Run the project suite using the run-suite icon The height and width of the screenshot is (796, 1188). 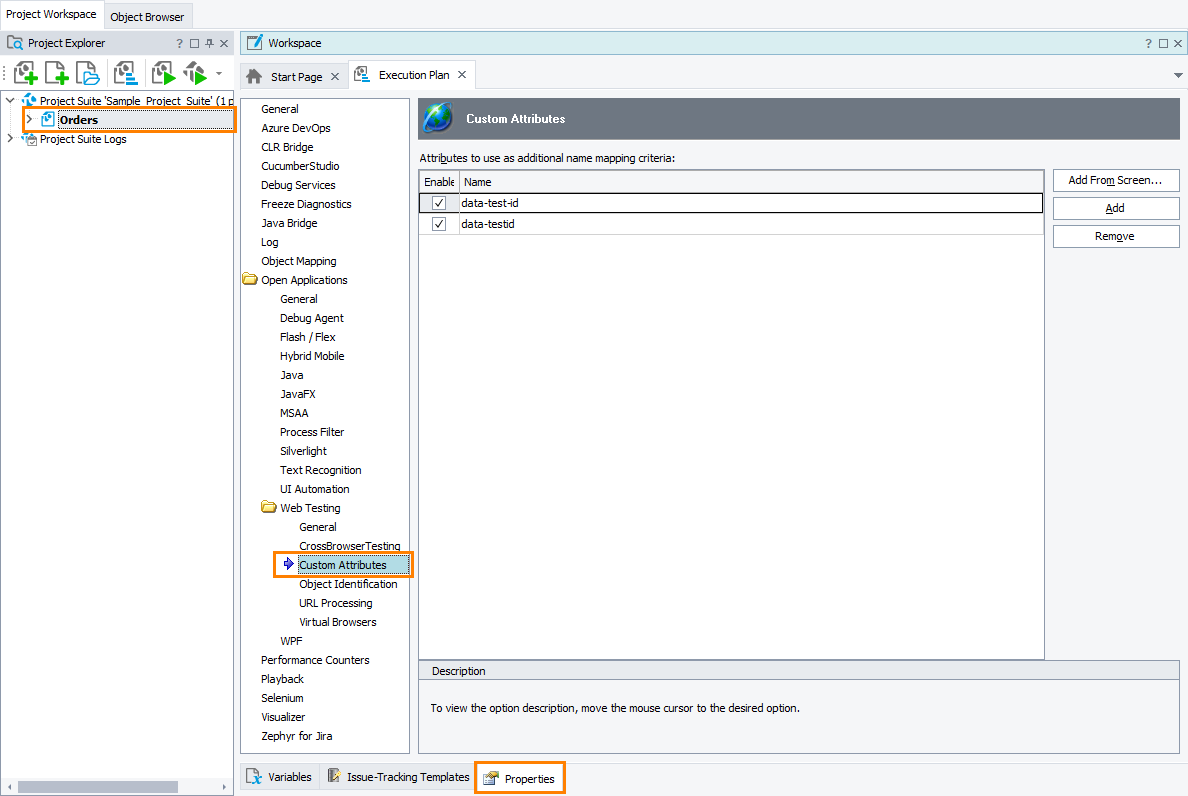pyautogui.click(x=193, y=73)
